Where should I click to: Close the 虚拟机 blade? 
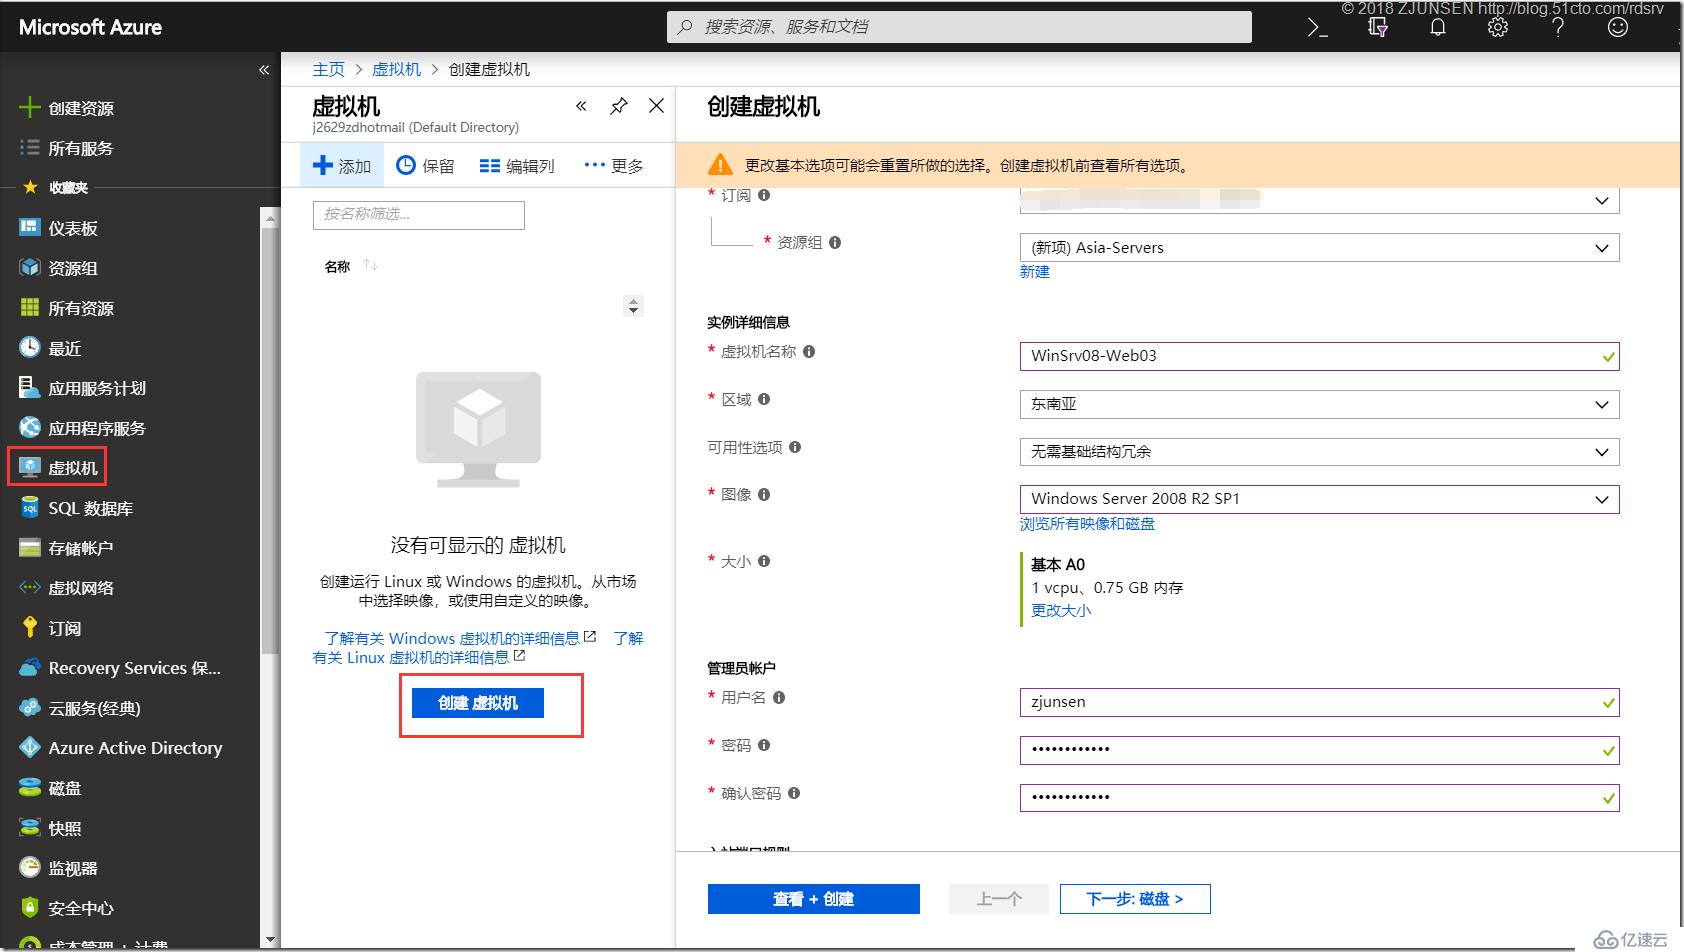(x=656, y=106)
